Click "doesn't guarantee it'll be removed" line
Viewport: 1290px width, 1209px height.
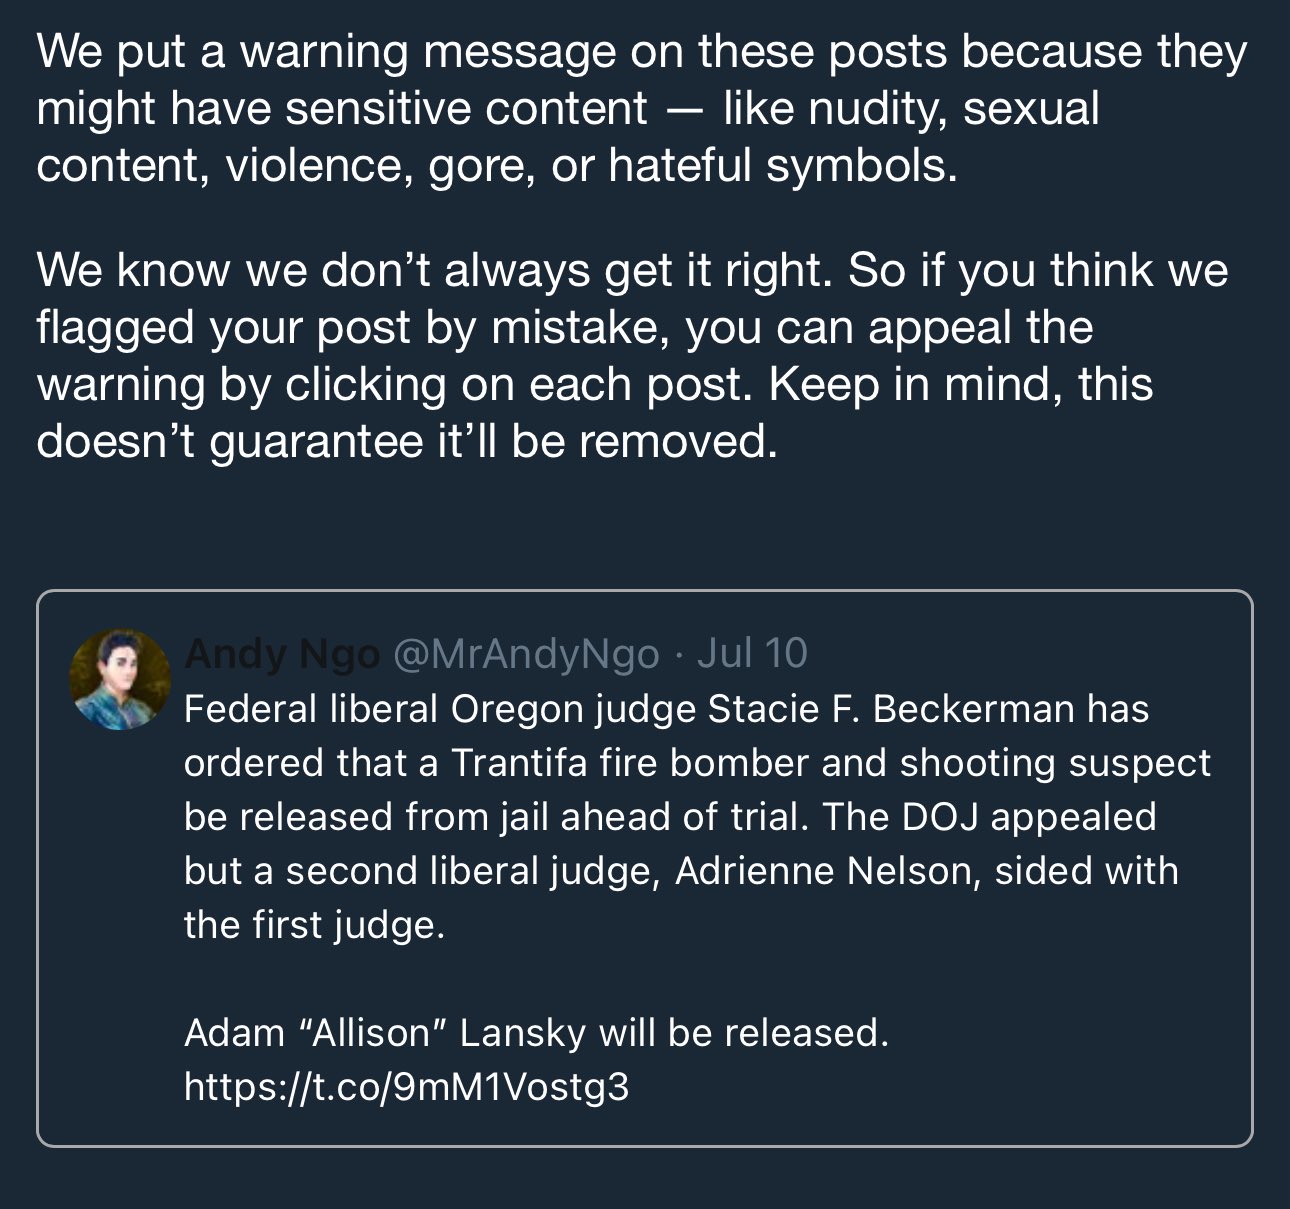coord(406,442)
